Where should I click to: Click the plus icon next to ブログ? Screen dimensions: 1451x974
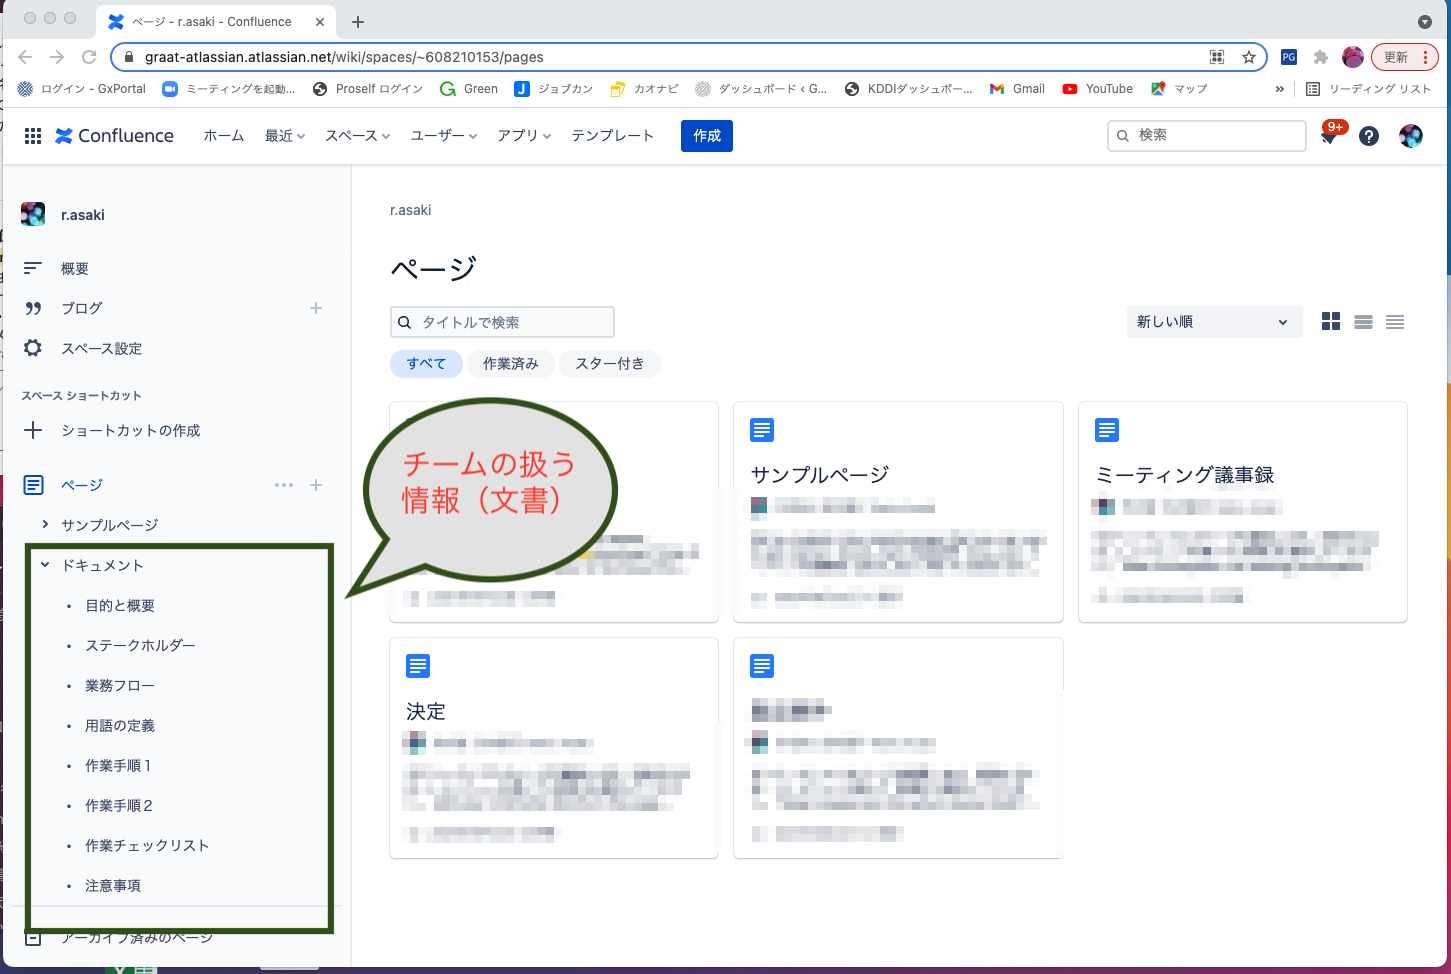pos(316,308)
